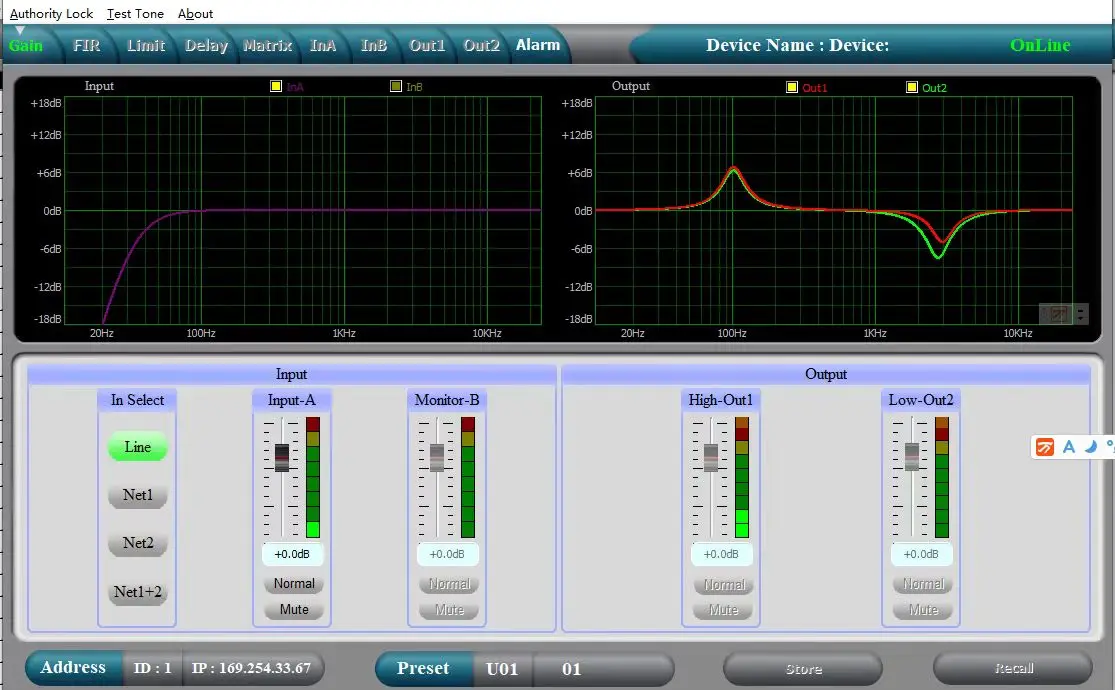Enable the Out1 curve checkbox
1115x690 pixels.
pyautogui.click(x=792, y=87)
